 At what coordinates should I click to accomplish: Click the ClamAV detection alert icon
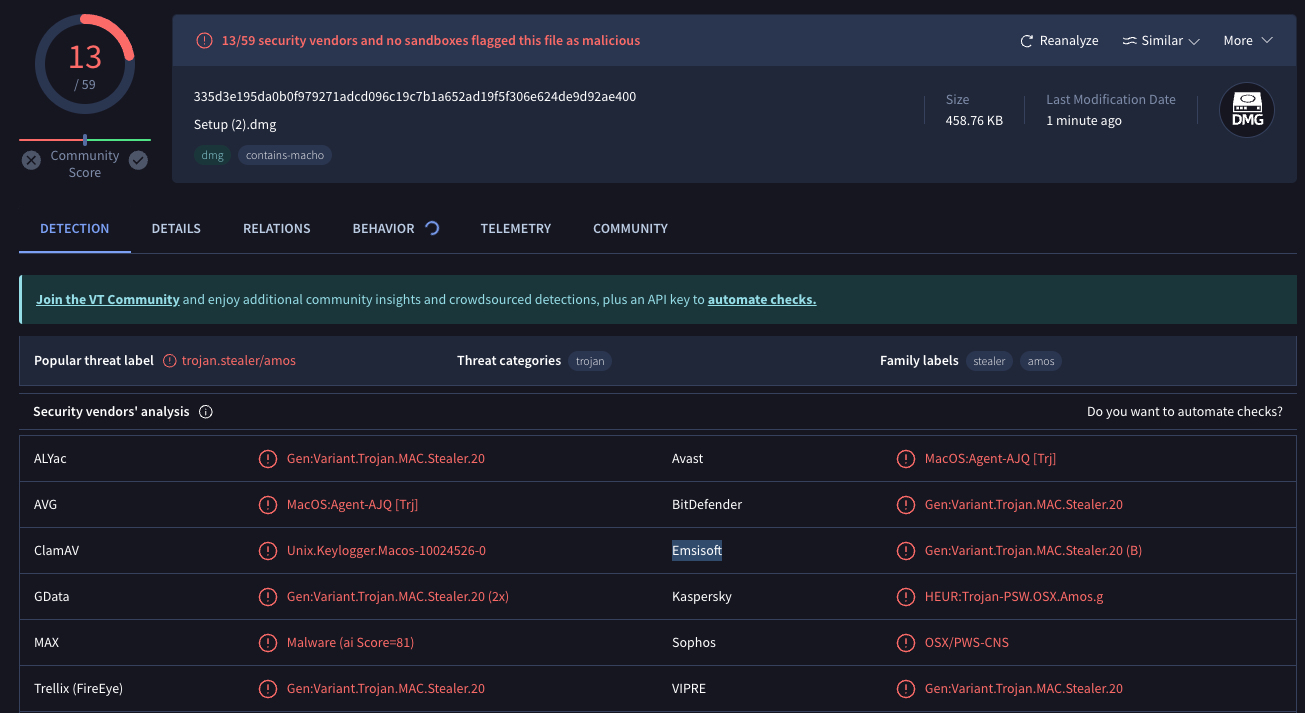click(x=267, y=551)
